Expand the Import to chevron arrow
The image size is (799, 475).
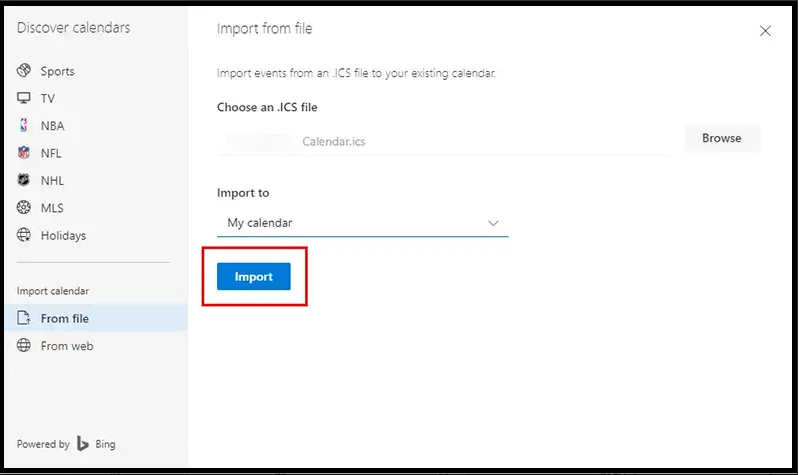tap(493, 223)
